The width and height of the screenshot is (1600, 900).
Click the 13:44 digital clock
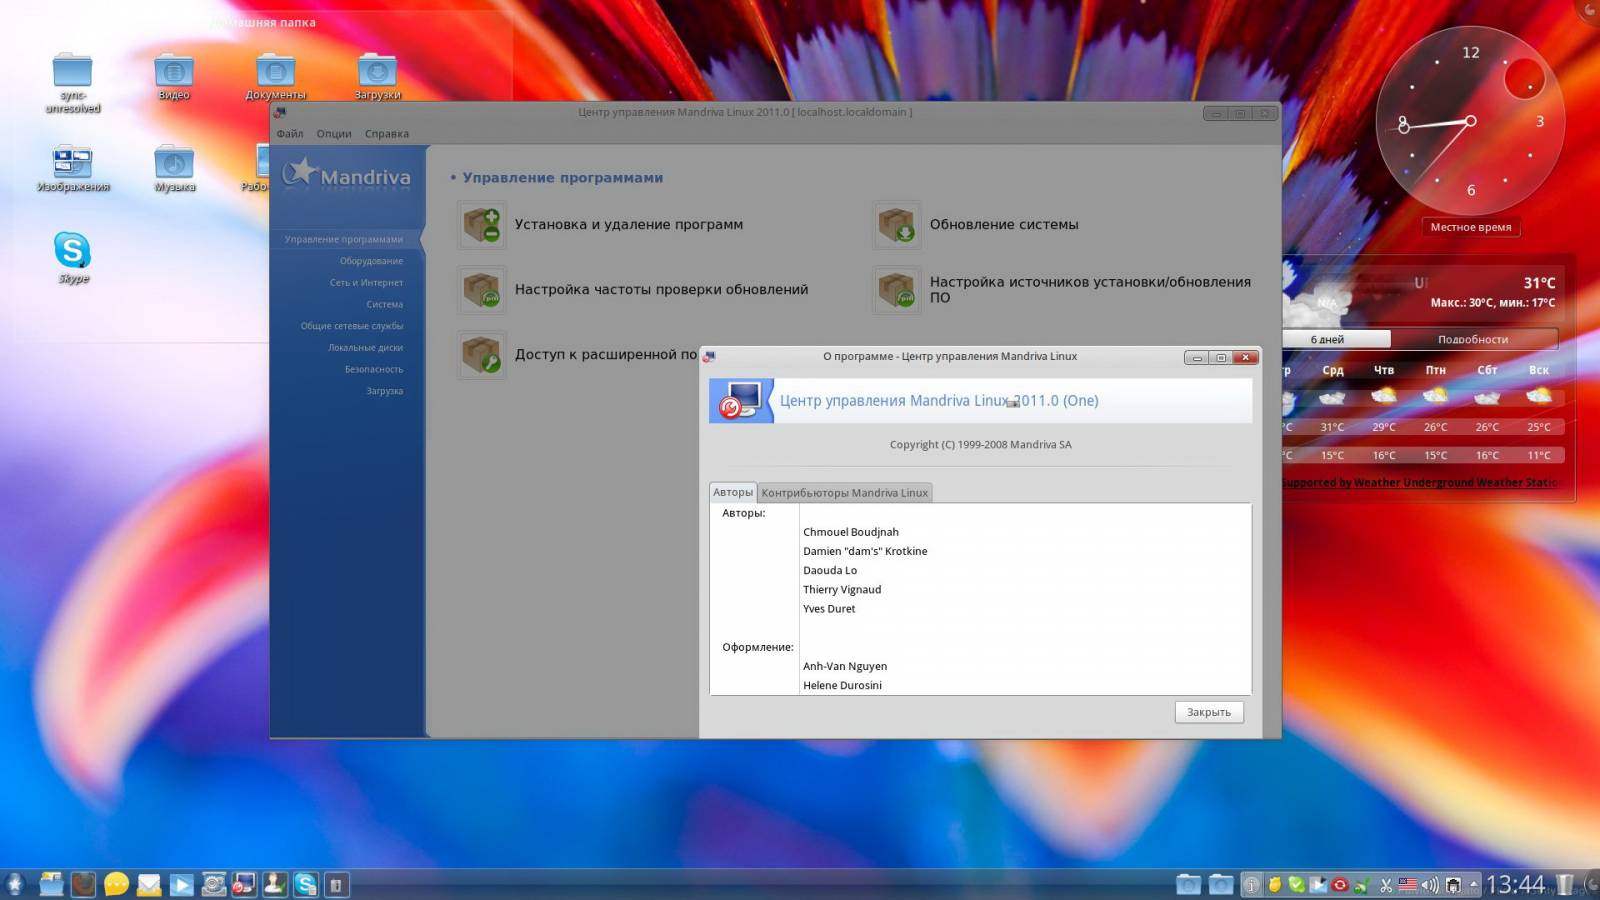[1515, 884]
